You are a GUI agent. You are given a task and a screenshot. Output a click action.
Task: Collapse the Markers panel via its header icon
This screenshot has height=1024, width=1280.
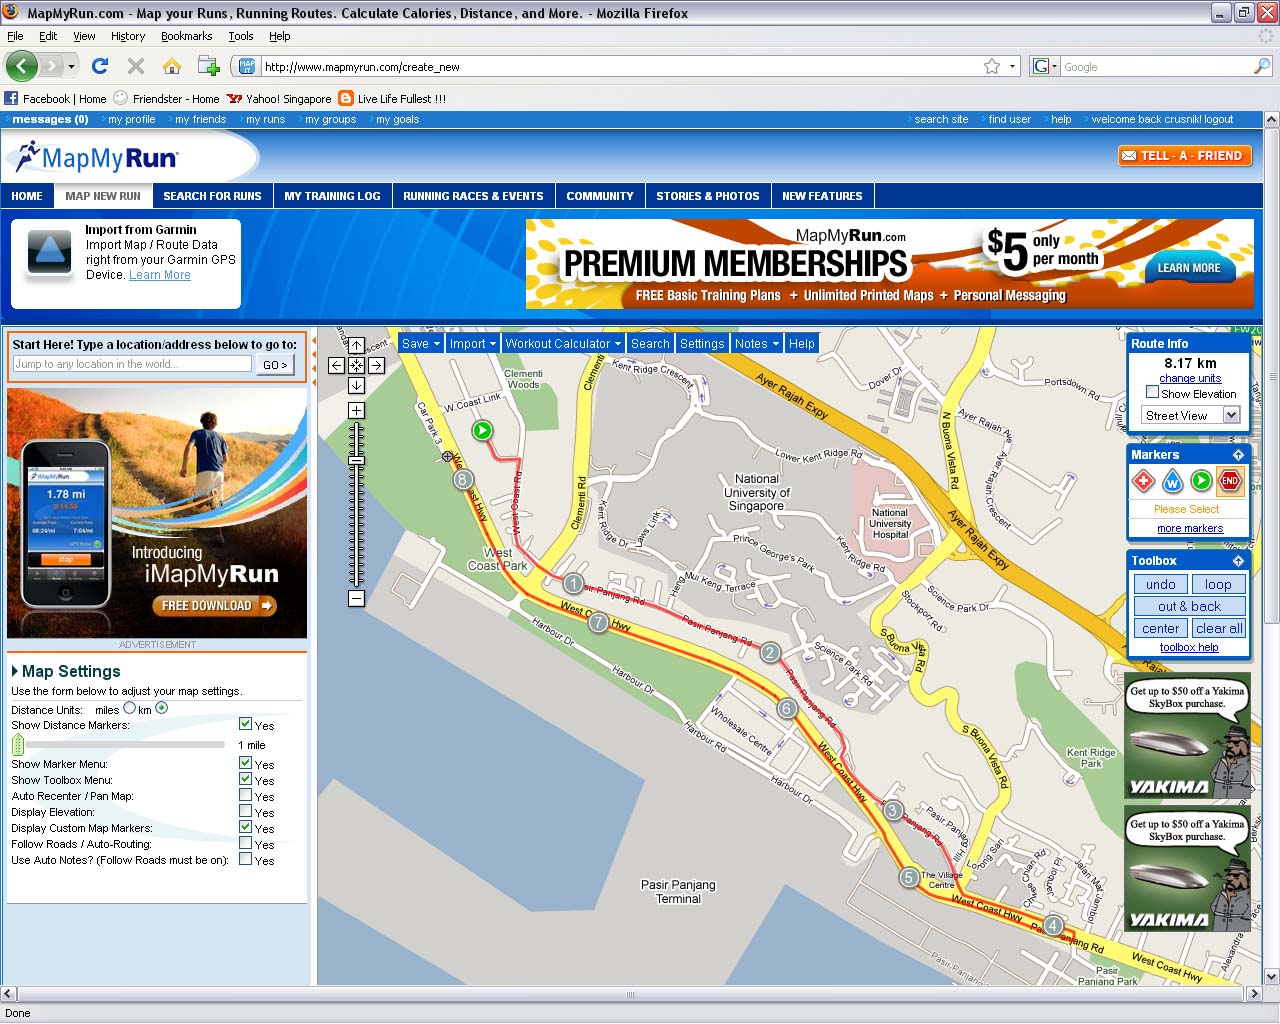(x=1238, y=455)
